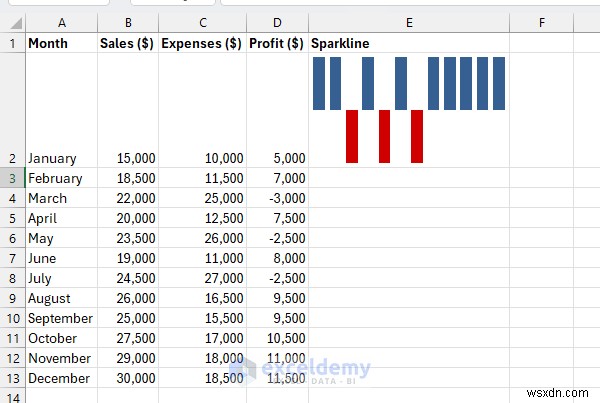This screenshot has height=403, width=600.
Task: Select the May cell
Action: [x=62, y=238]
